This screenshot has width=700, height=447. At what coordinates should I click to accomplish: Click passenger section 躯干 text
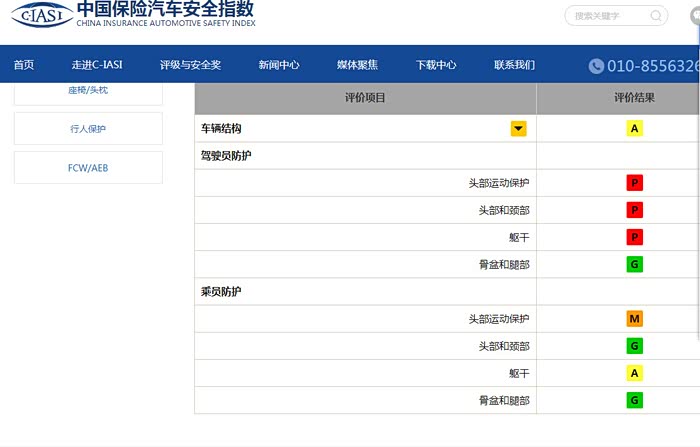coord(519,374)
